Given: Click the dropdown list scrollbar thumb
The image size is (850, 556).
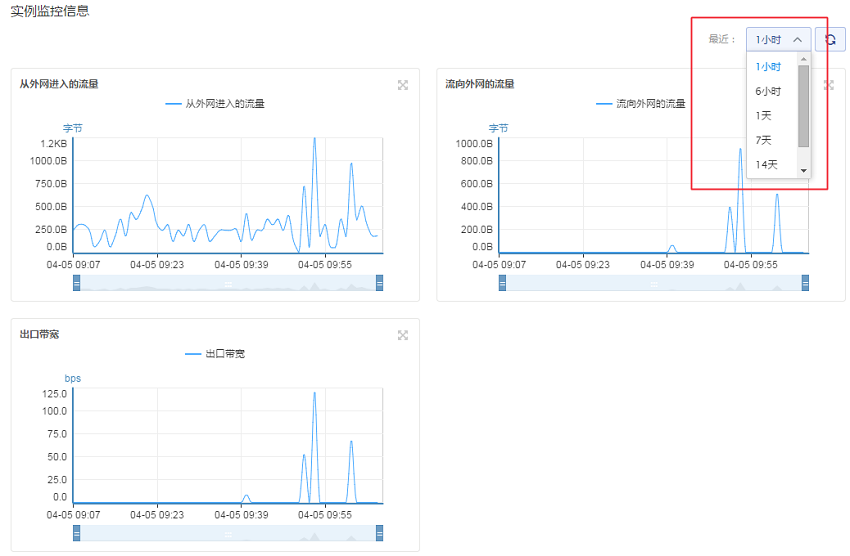Looking at the screenshot, I should 804,106.
